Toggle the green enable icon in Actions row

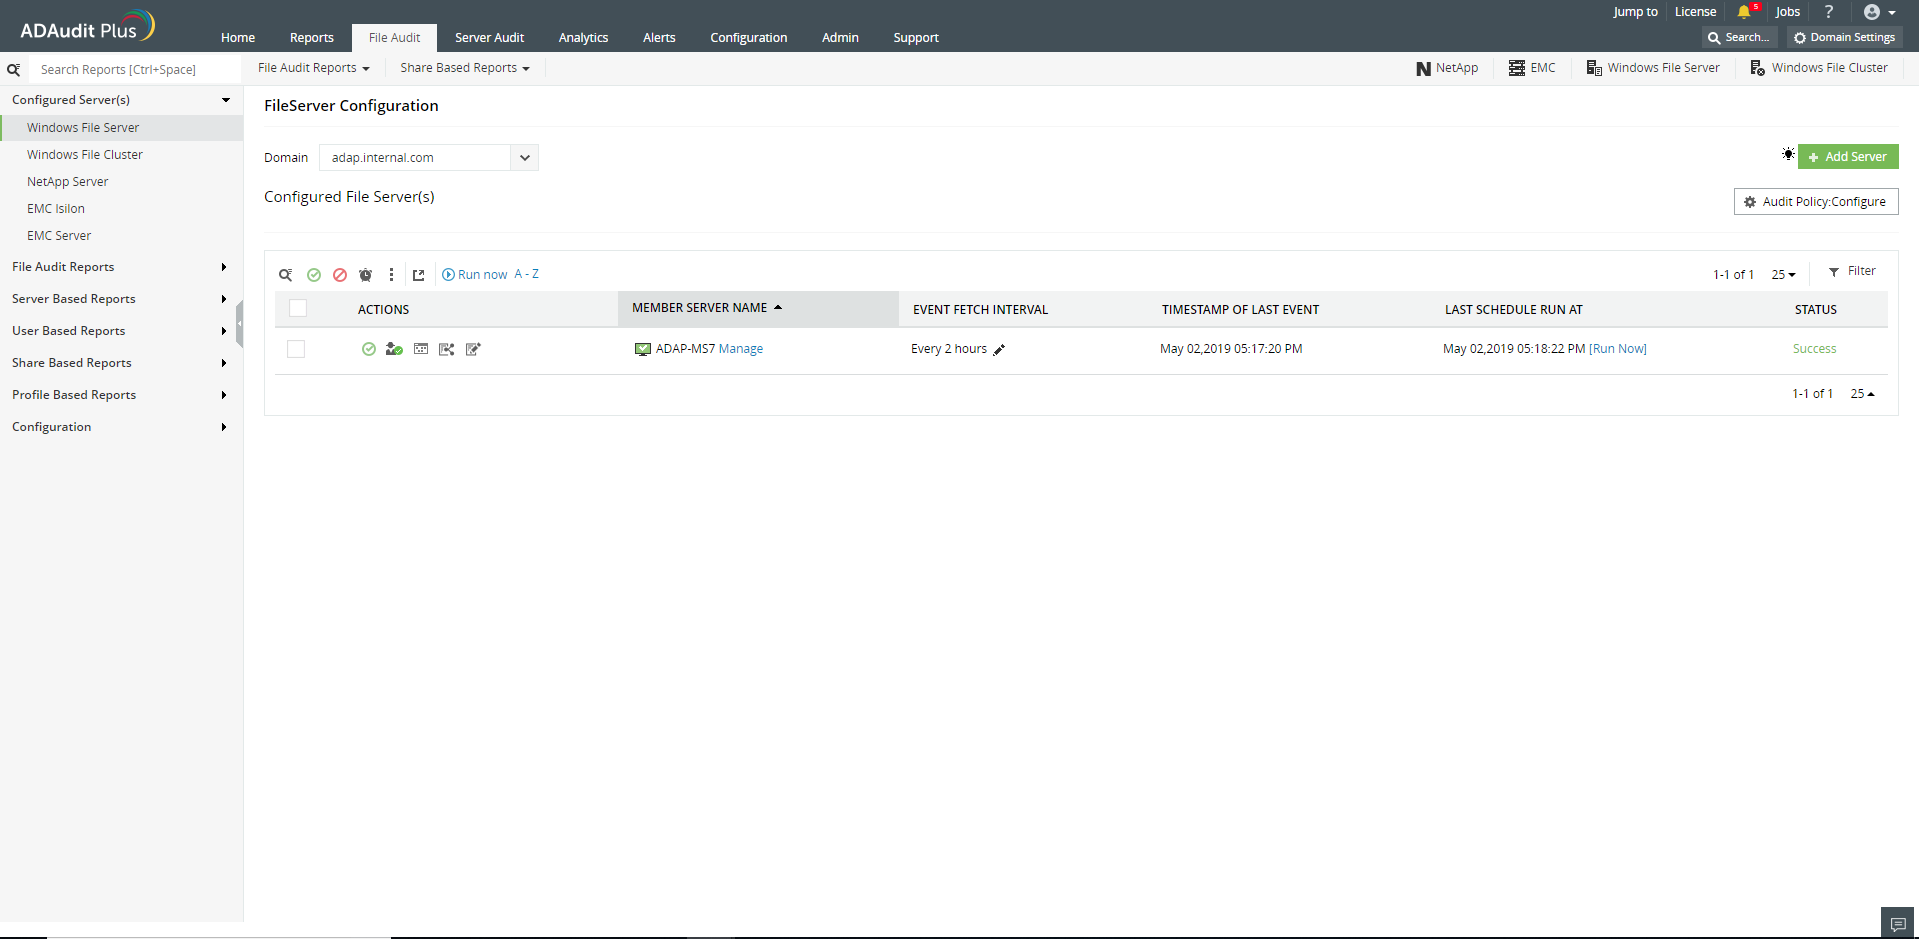tap(369, 349)
